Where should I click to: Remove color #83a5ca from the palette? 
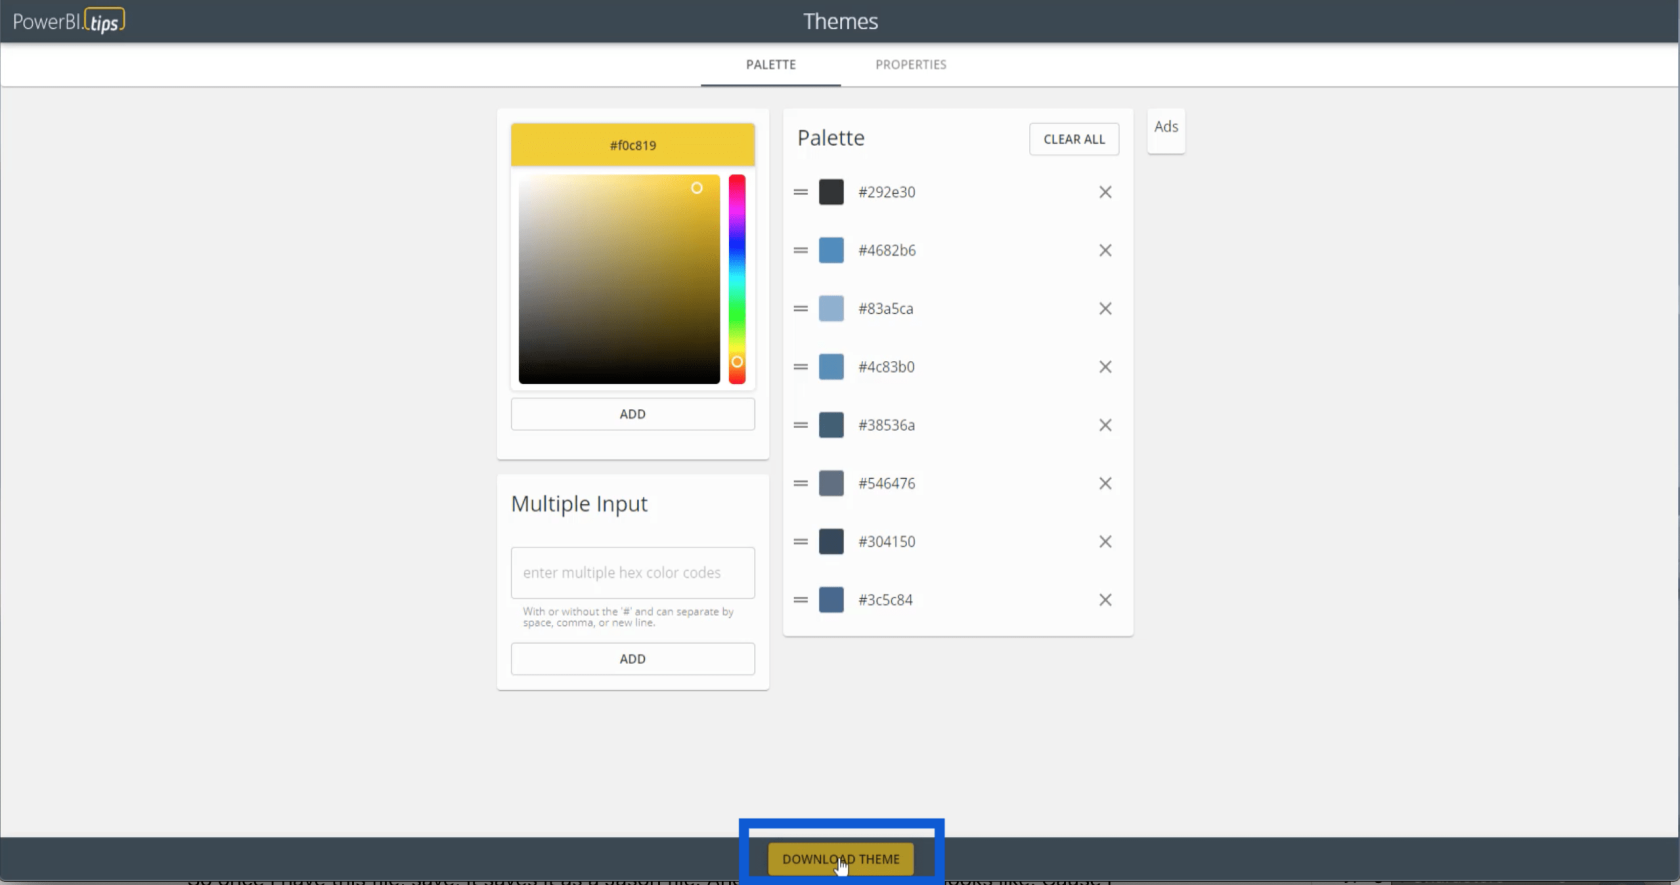(x=1105, y=309)
